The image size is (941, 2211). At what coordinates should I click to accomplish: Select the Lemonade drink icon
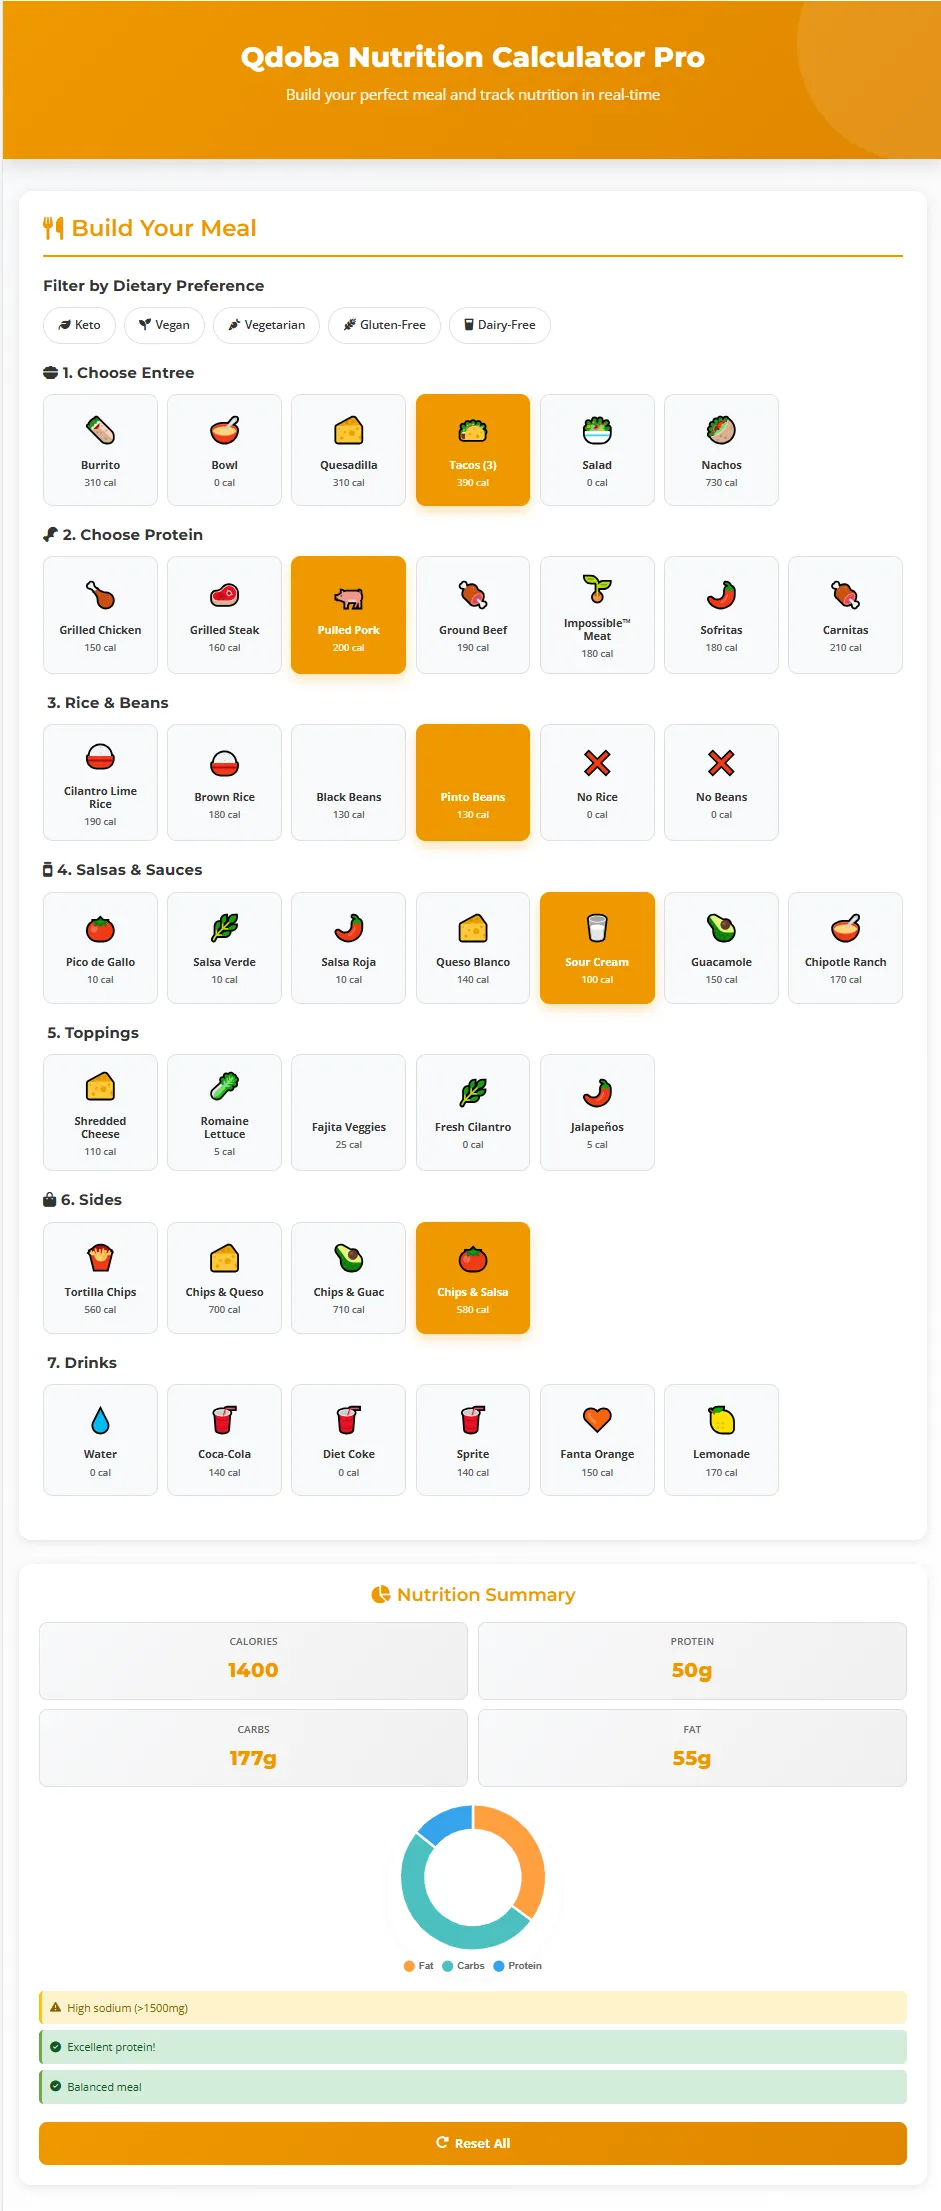pyautogui.click(x=721, y=1420)
